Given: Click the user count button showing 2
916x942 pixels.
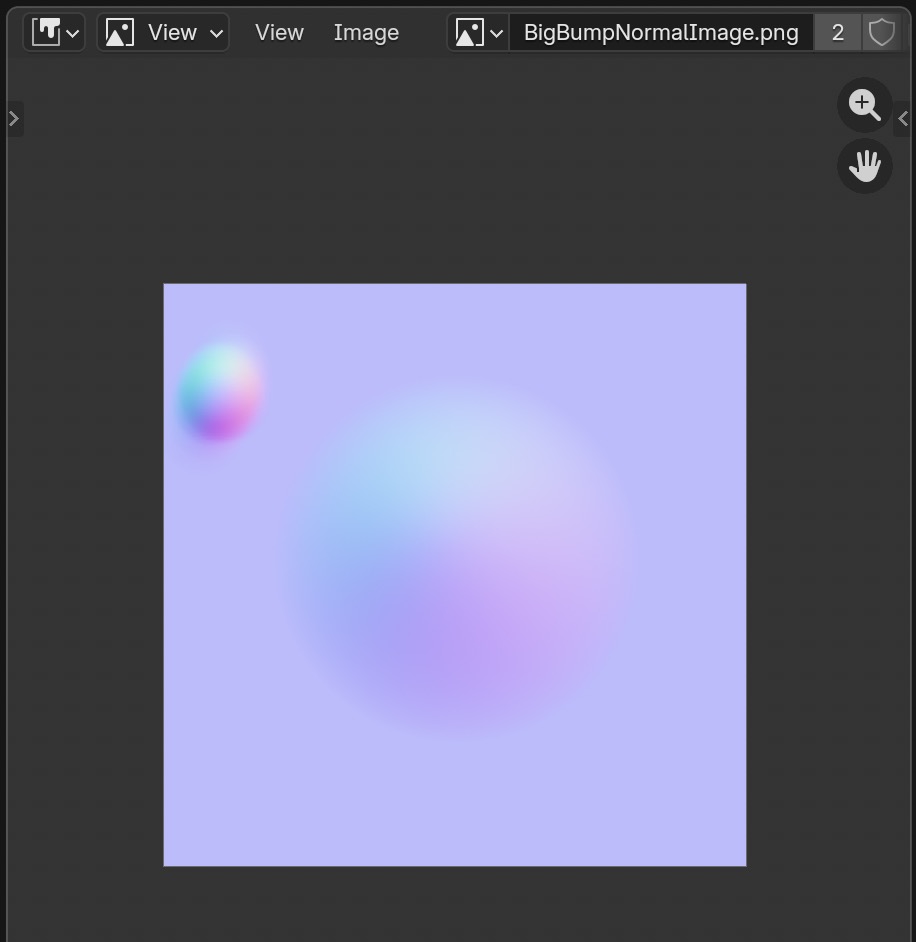Looking at the screenshot, I should [x=838, y=32].
